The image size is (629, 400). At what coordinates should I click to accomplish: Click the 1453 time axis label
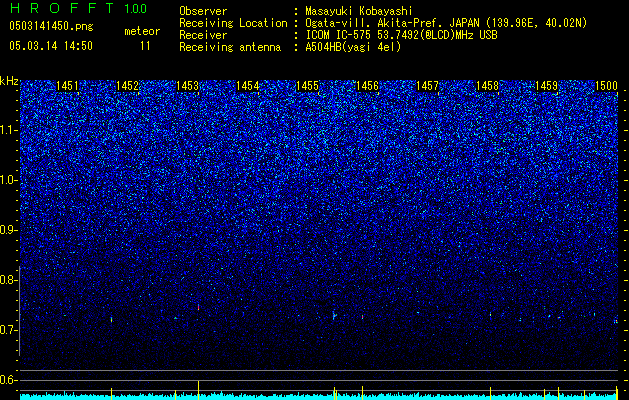[x=187, y=85]
